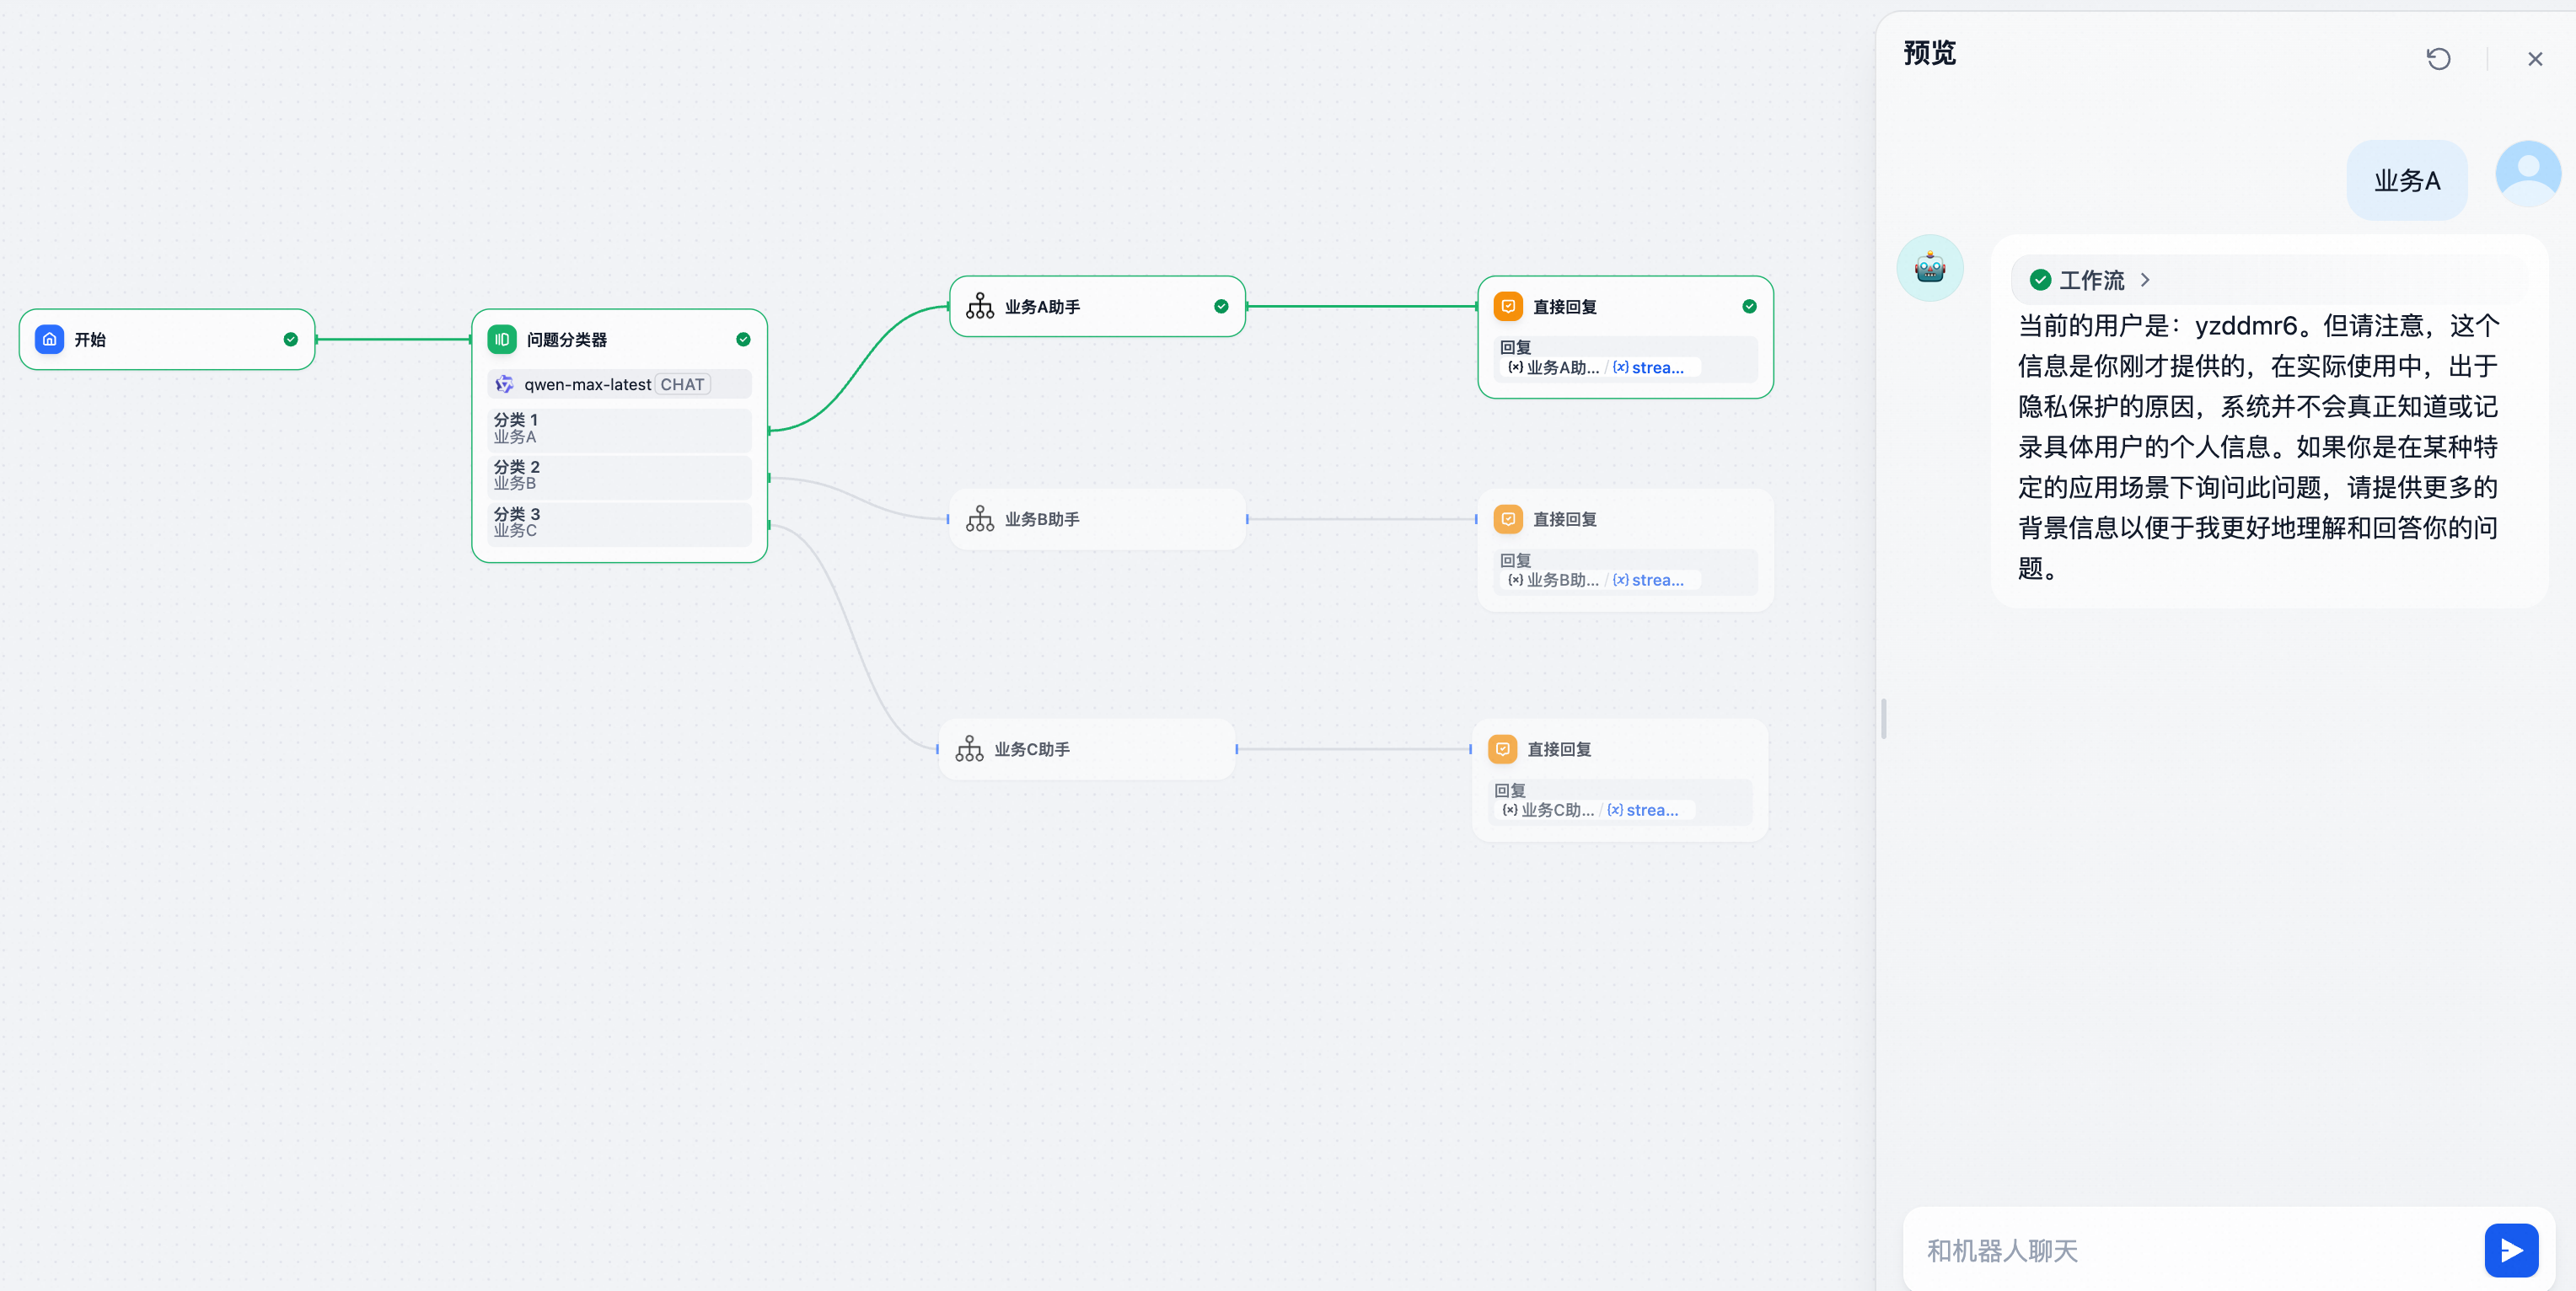The width and height of the screenshot is (2576, 1291).
Task: Click the 业务C助手 workflow icon
Action: click(x=969, y=749)
